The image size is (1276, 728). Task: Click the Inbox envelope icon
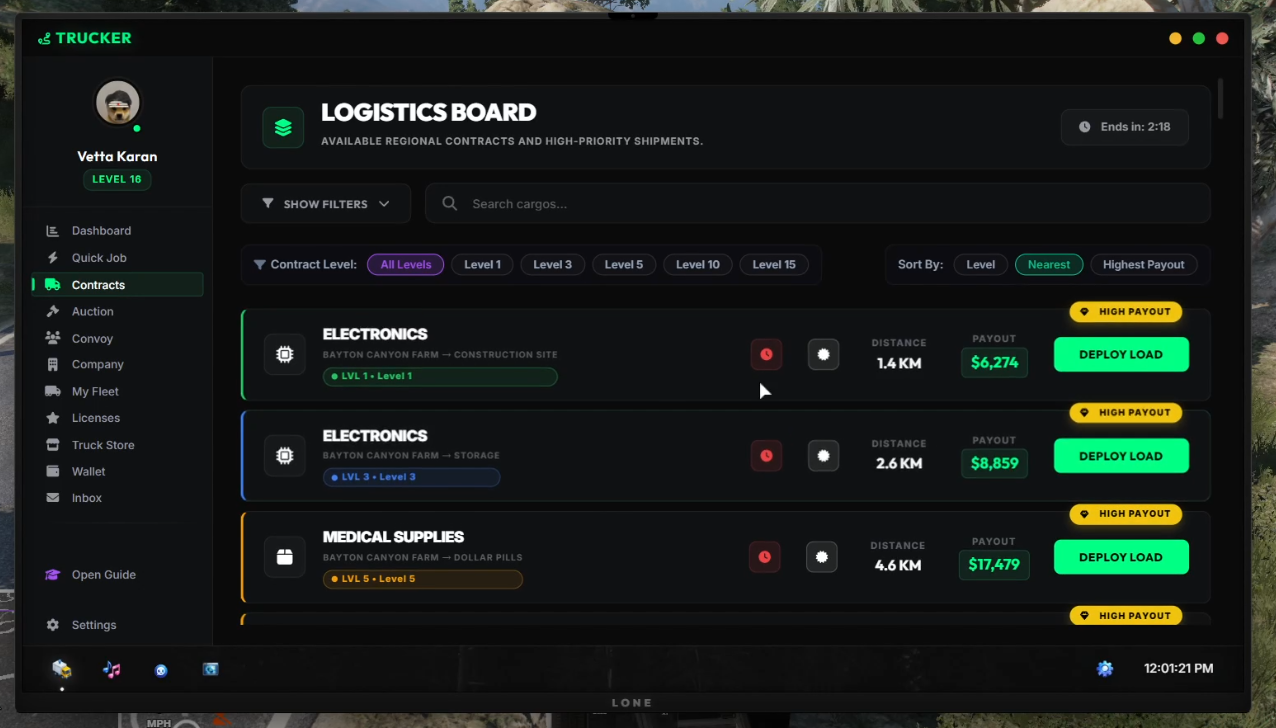pos(53,498)
